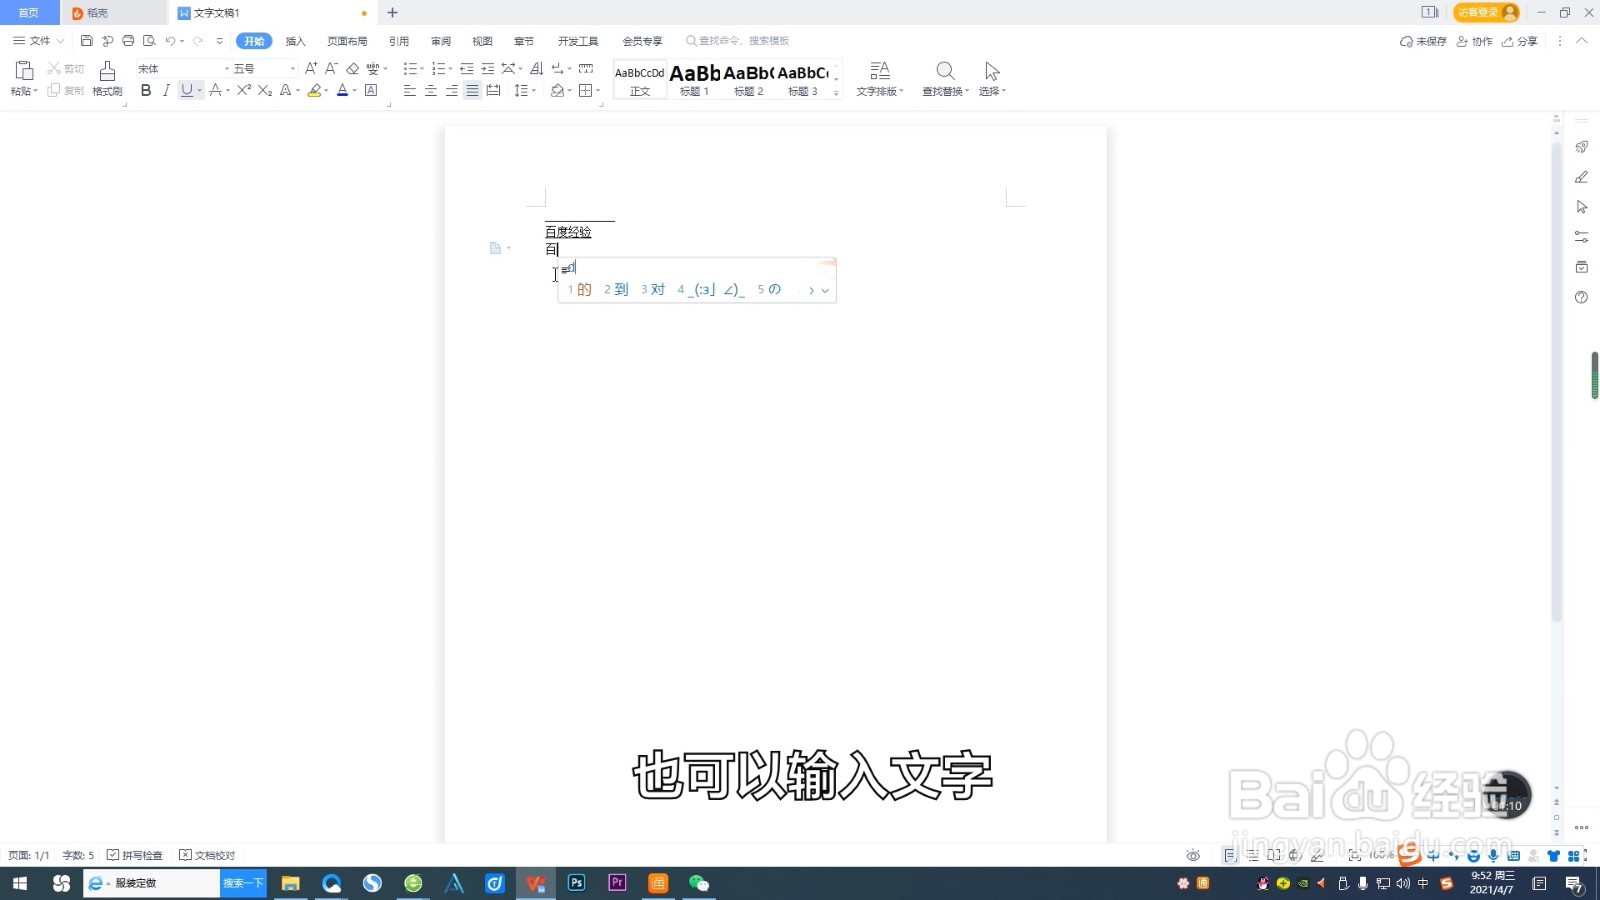Switch to the Page Layout (页面布局) tab
1600x900 pixels.
tap(347, 41)
